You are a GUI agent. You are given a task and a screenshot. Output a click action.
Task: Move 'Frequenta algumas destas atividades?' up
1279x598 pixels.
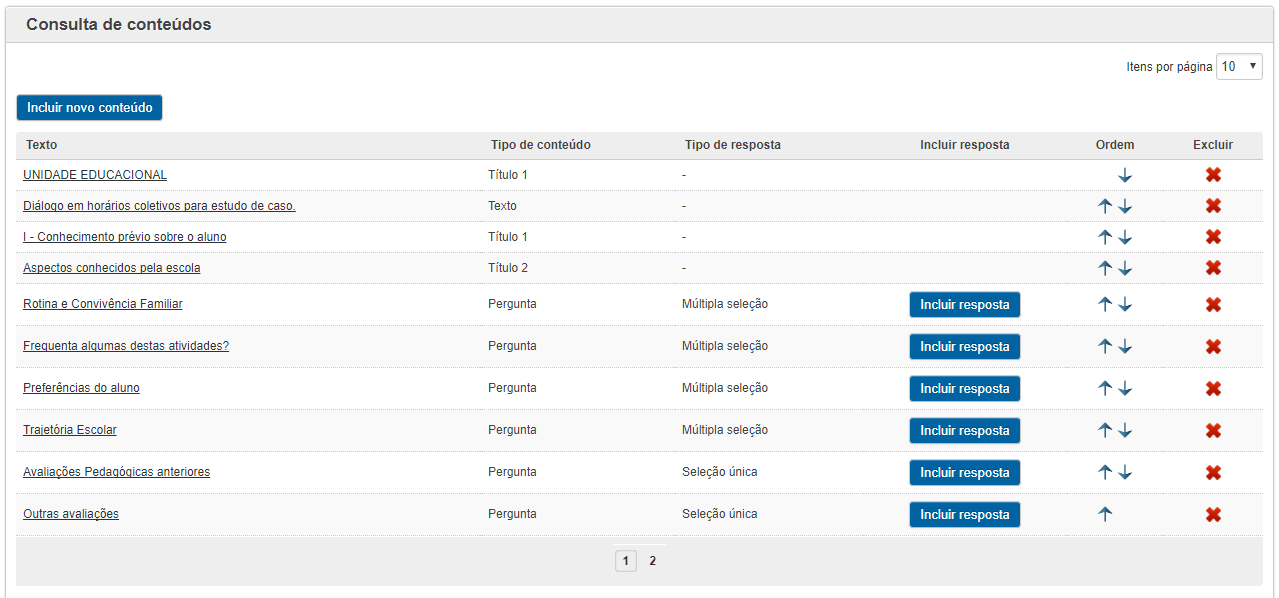[x=1105, y=346]
